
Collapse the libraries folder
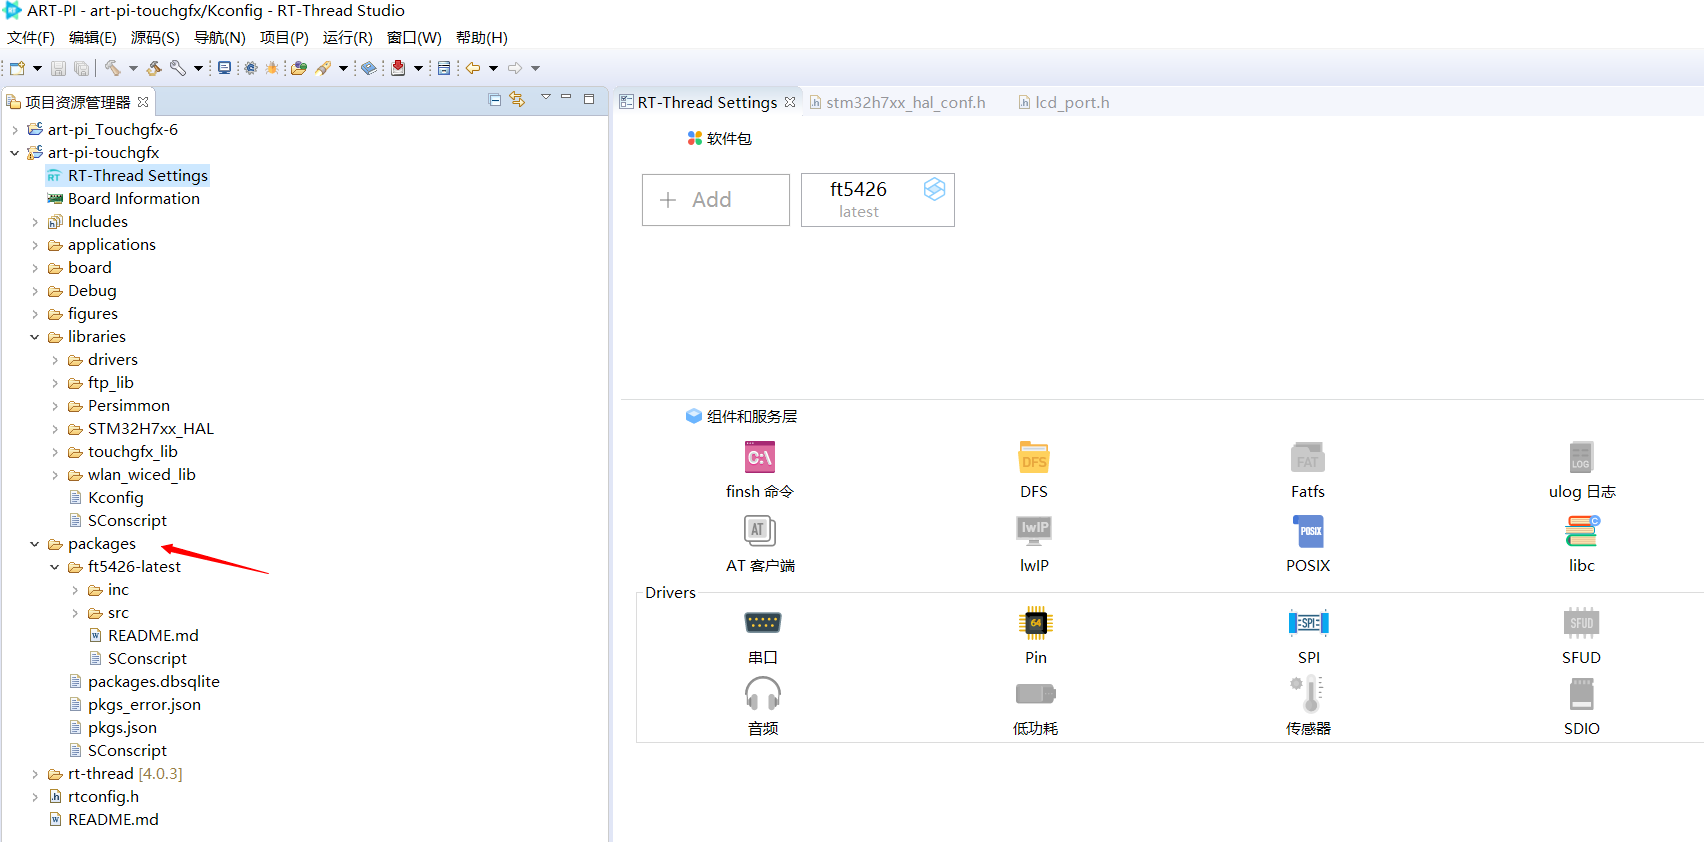[35, 337]
